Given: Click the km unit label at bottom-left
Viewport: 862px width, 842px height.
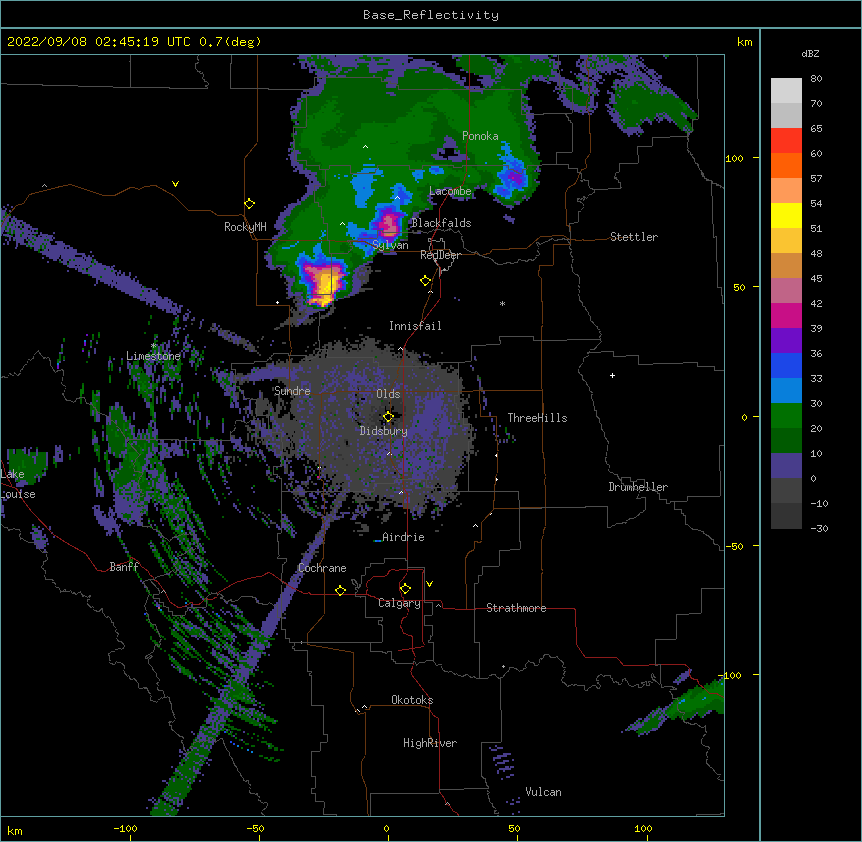Looking at the screenshot, I should [x=15, y=831].
